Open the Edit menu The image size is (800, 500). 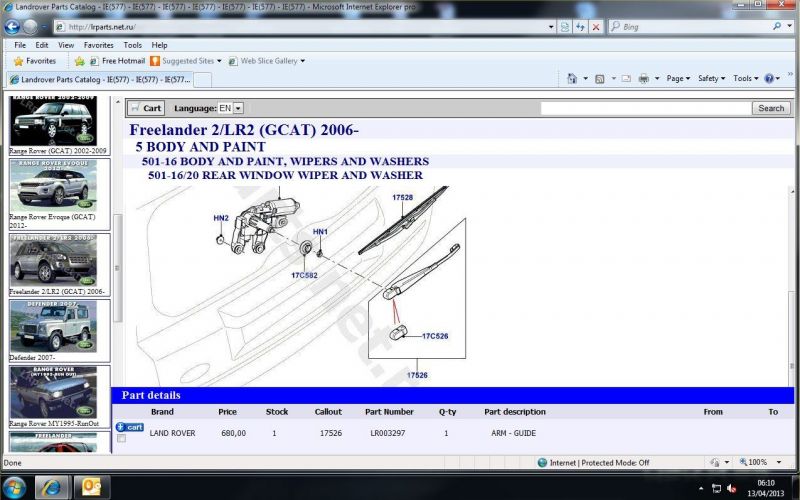[x=42, y=45]
